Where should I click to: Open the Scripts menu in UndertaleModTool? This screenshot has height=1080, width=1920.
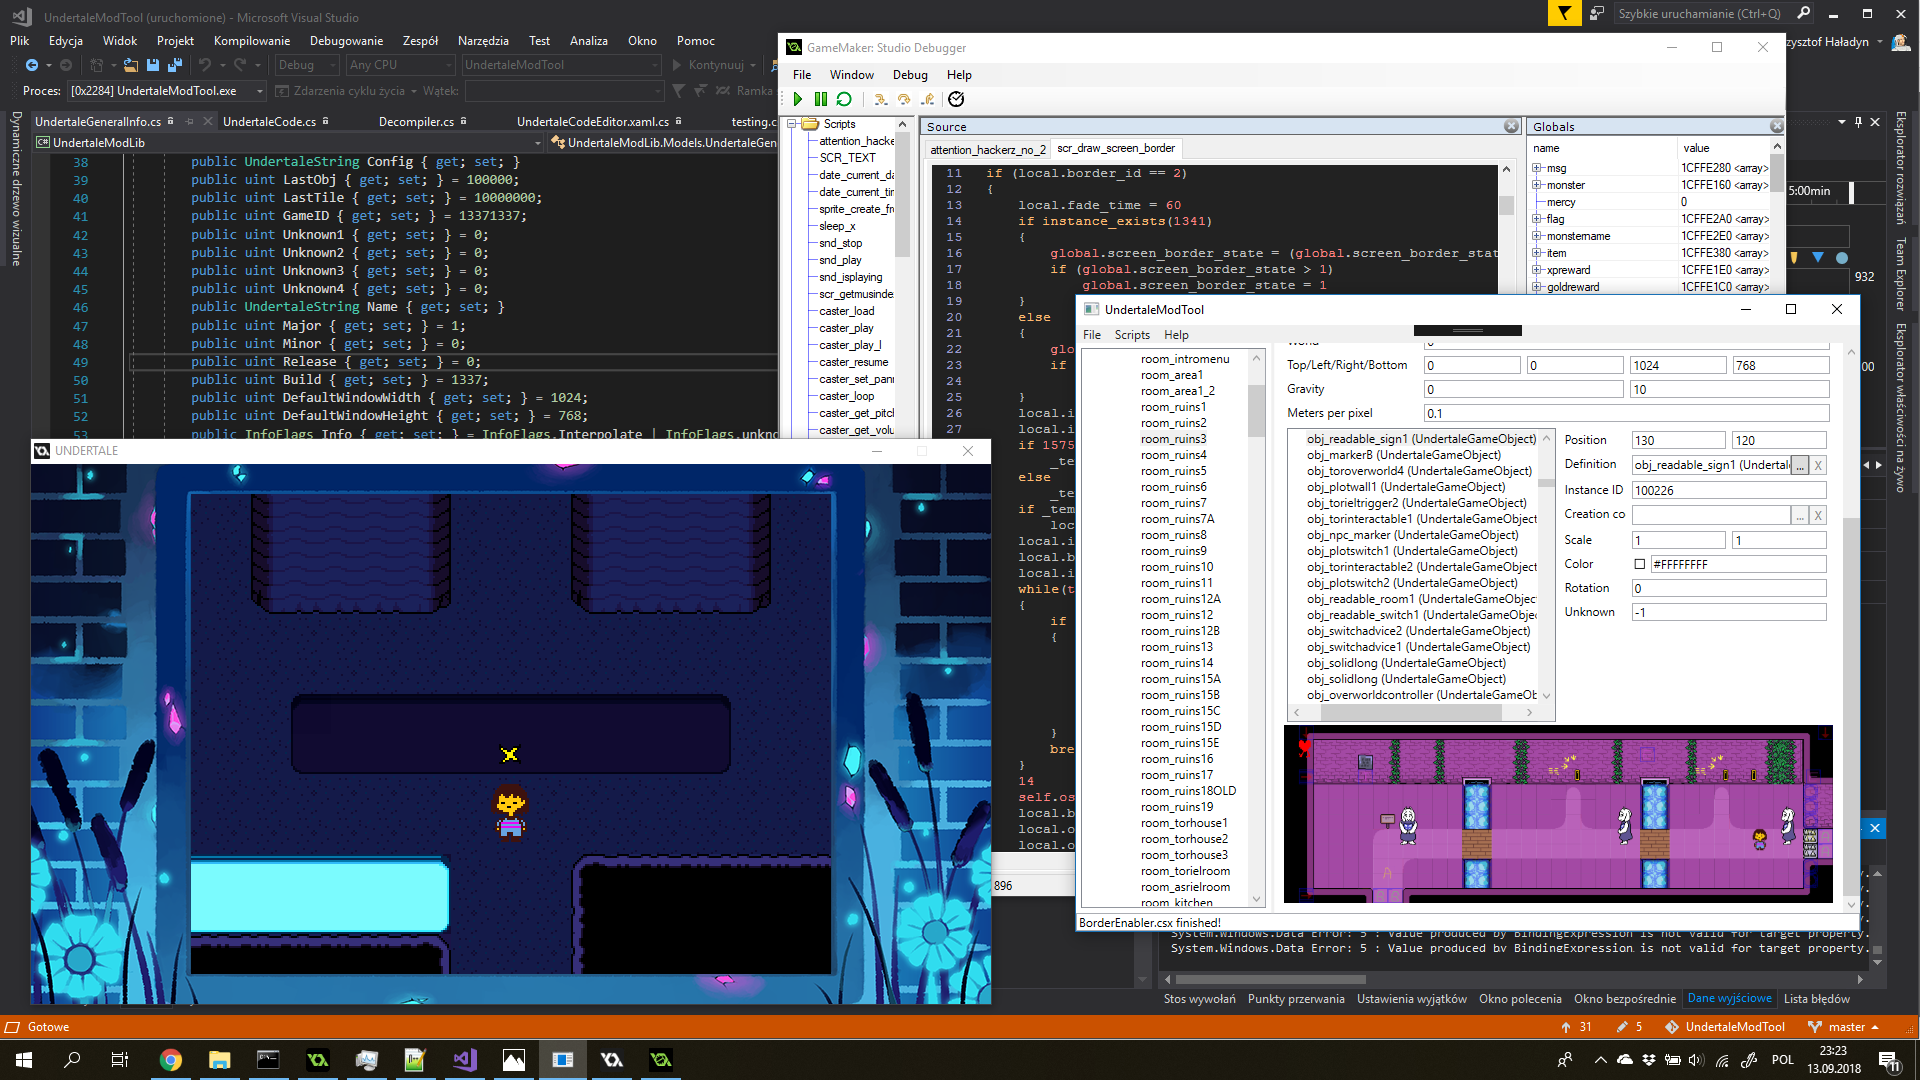tap(1132, 335)
